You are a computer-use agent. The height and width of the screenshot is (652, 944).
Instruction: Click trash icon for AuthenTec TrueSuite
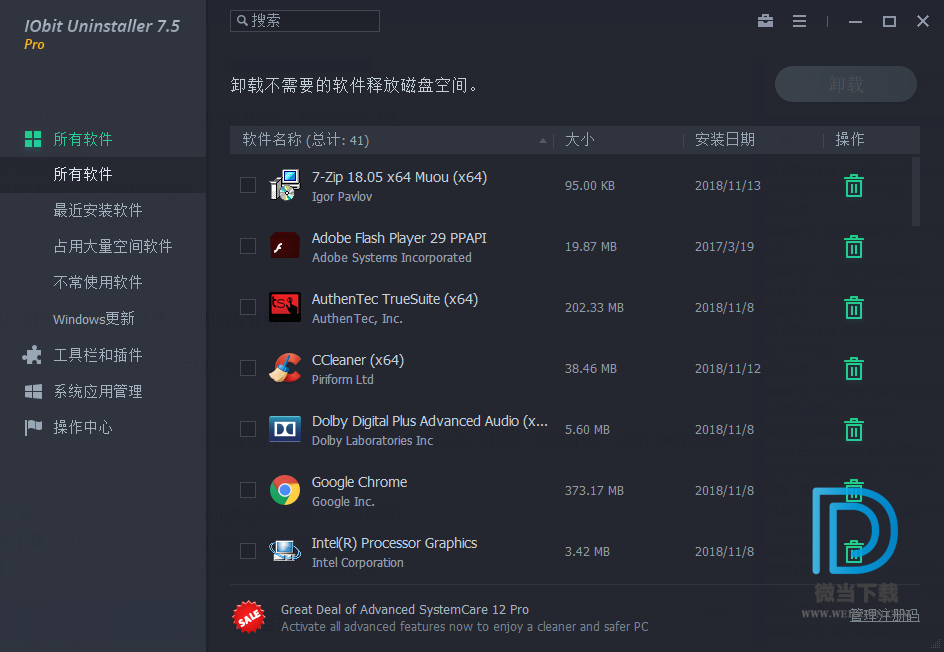click(x=854, y=308)
